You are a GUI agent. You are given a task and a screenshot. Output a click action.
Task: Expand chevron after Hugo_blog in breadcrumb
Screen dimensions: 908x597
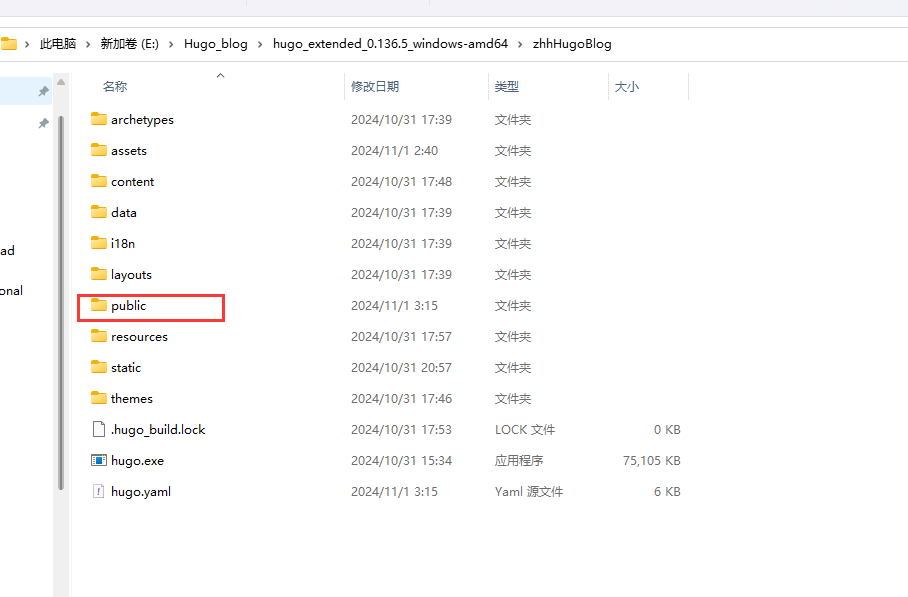coord(260,44)
